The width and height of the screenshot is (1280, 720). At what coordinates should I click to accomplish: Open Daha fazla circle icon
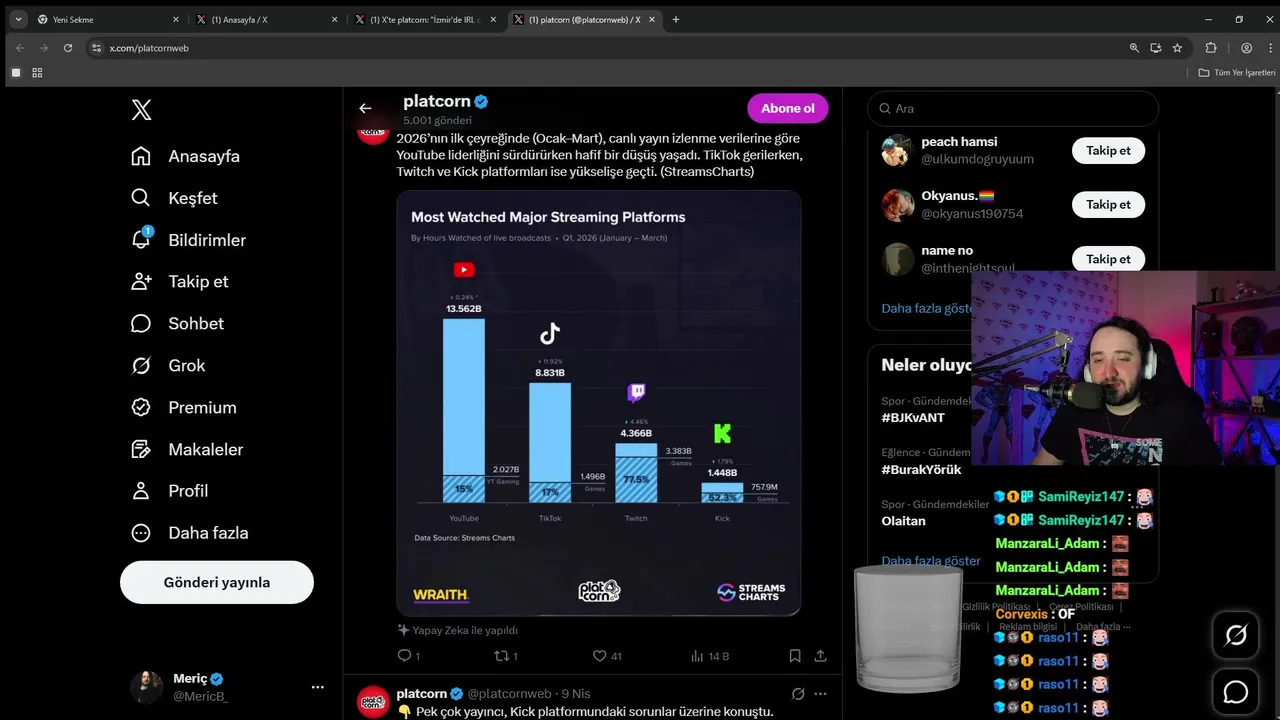[x=141, y=533]
